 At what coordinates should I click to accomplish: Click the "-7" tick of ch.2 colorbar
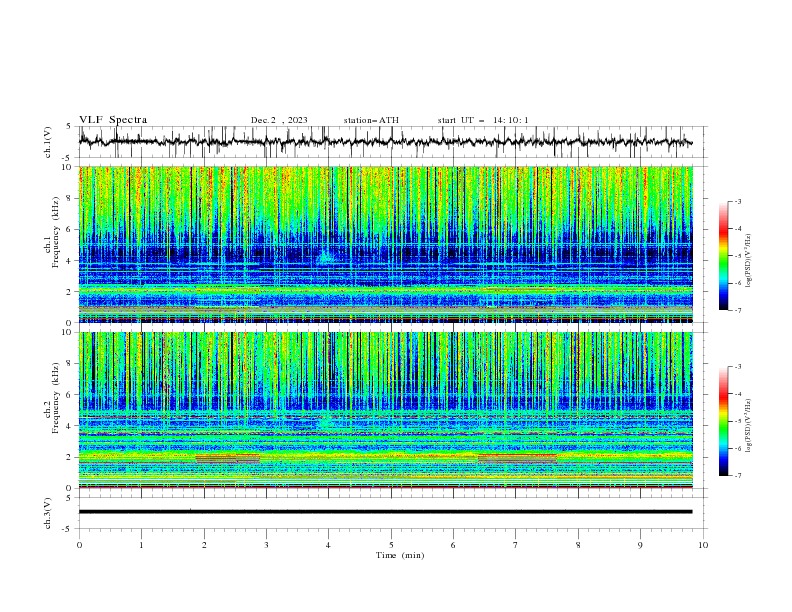(737, 476)
